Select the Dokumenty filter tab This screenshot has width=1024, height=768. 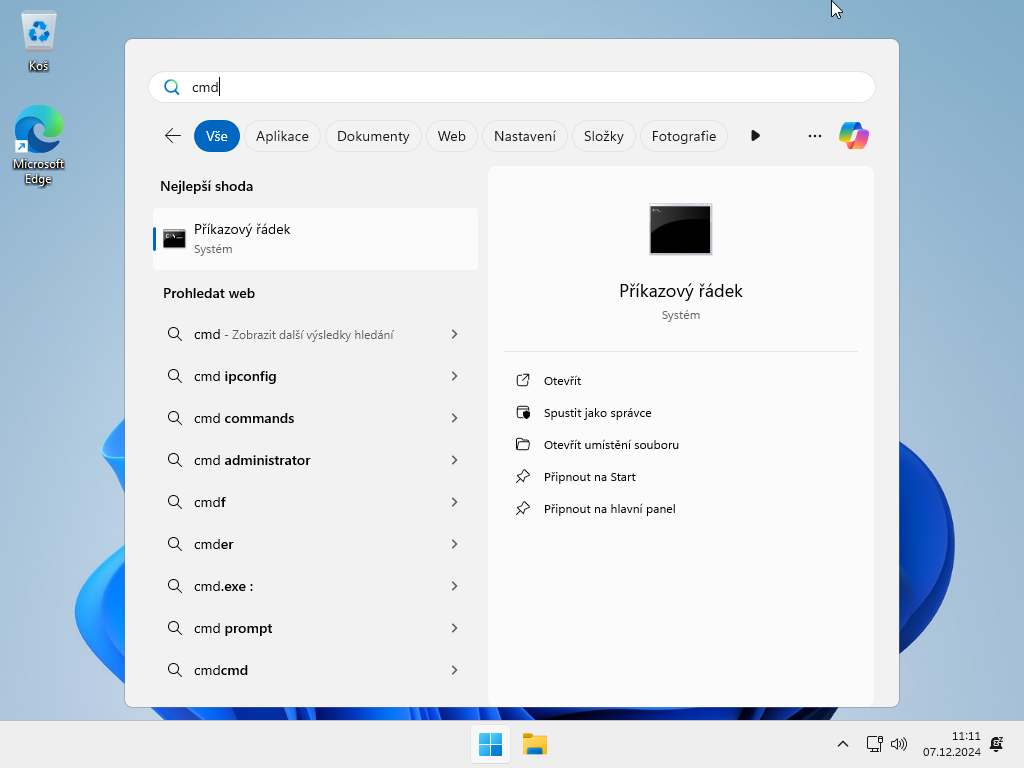373,136
